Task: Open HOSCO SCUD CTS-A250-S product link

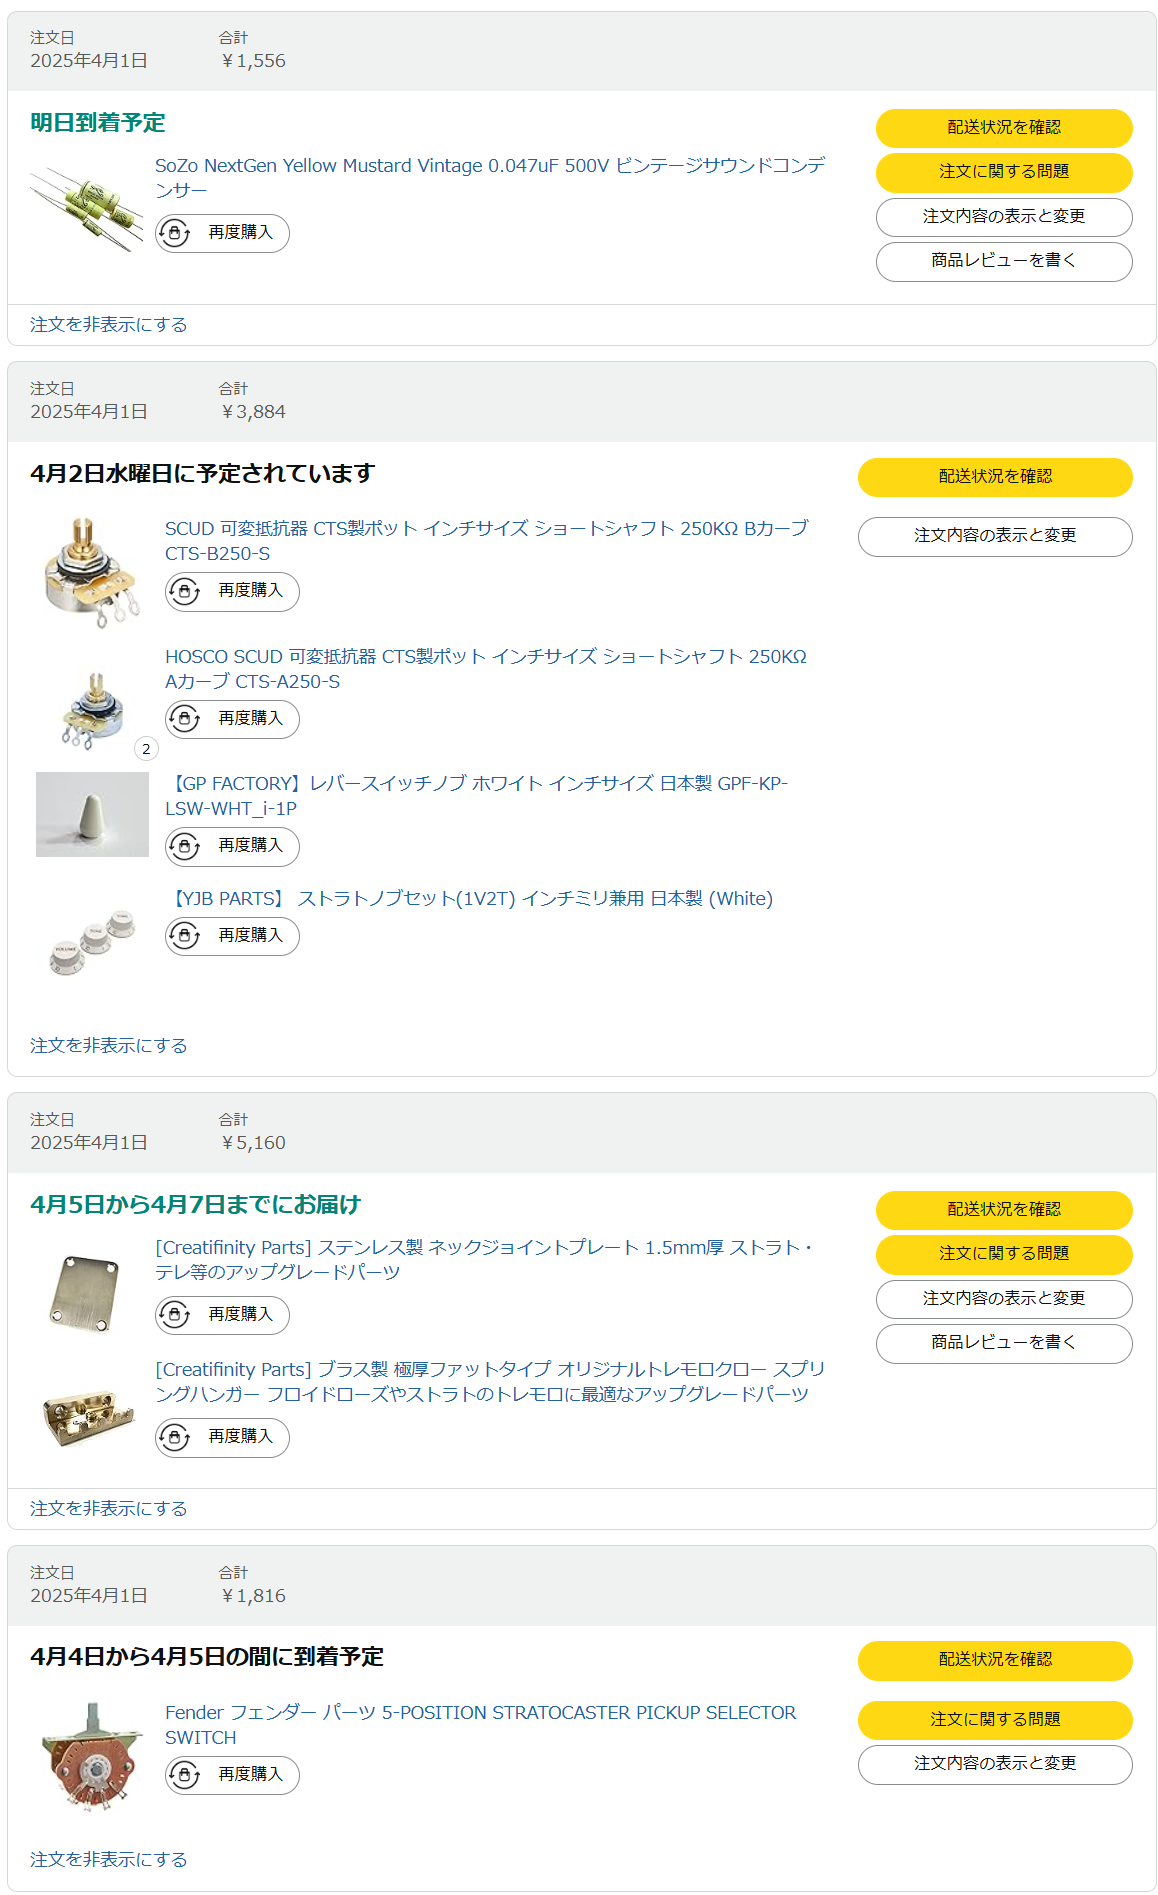Action: click(486, 669)
